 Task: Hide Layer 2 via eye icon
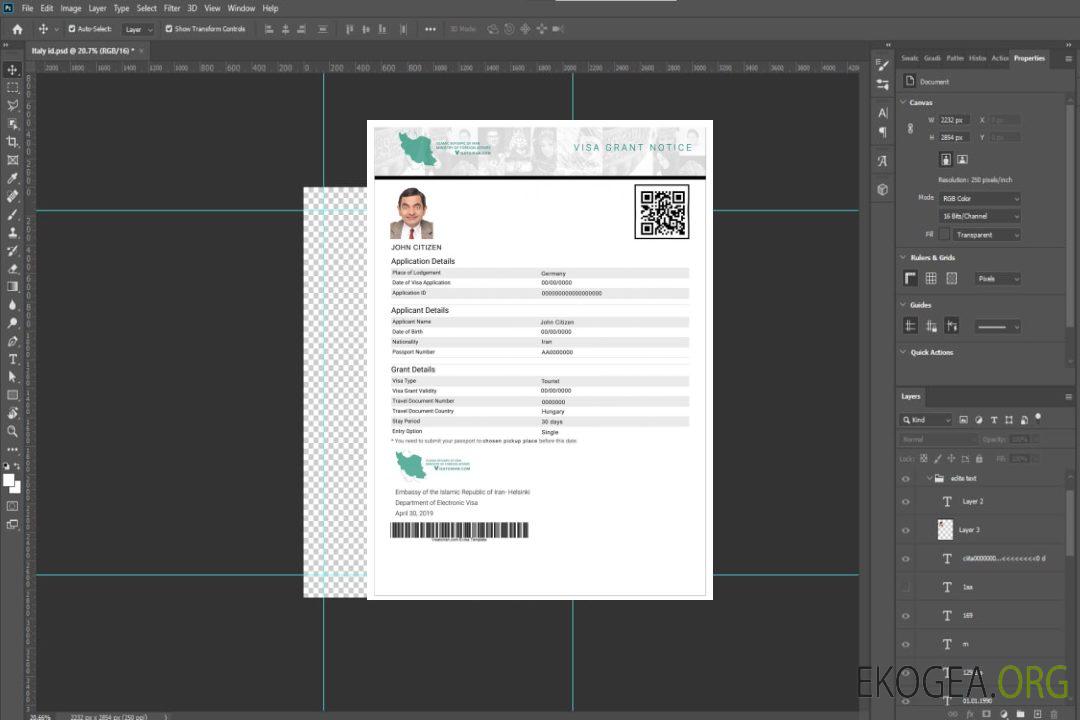tap(906, 502)
